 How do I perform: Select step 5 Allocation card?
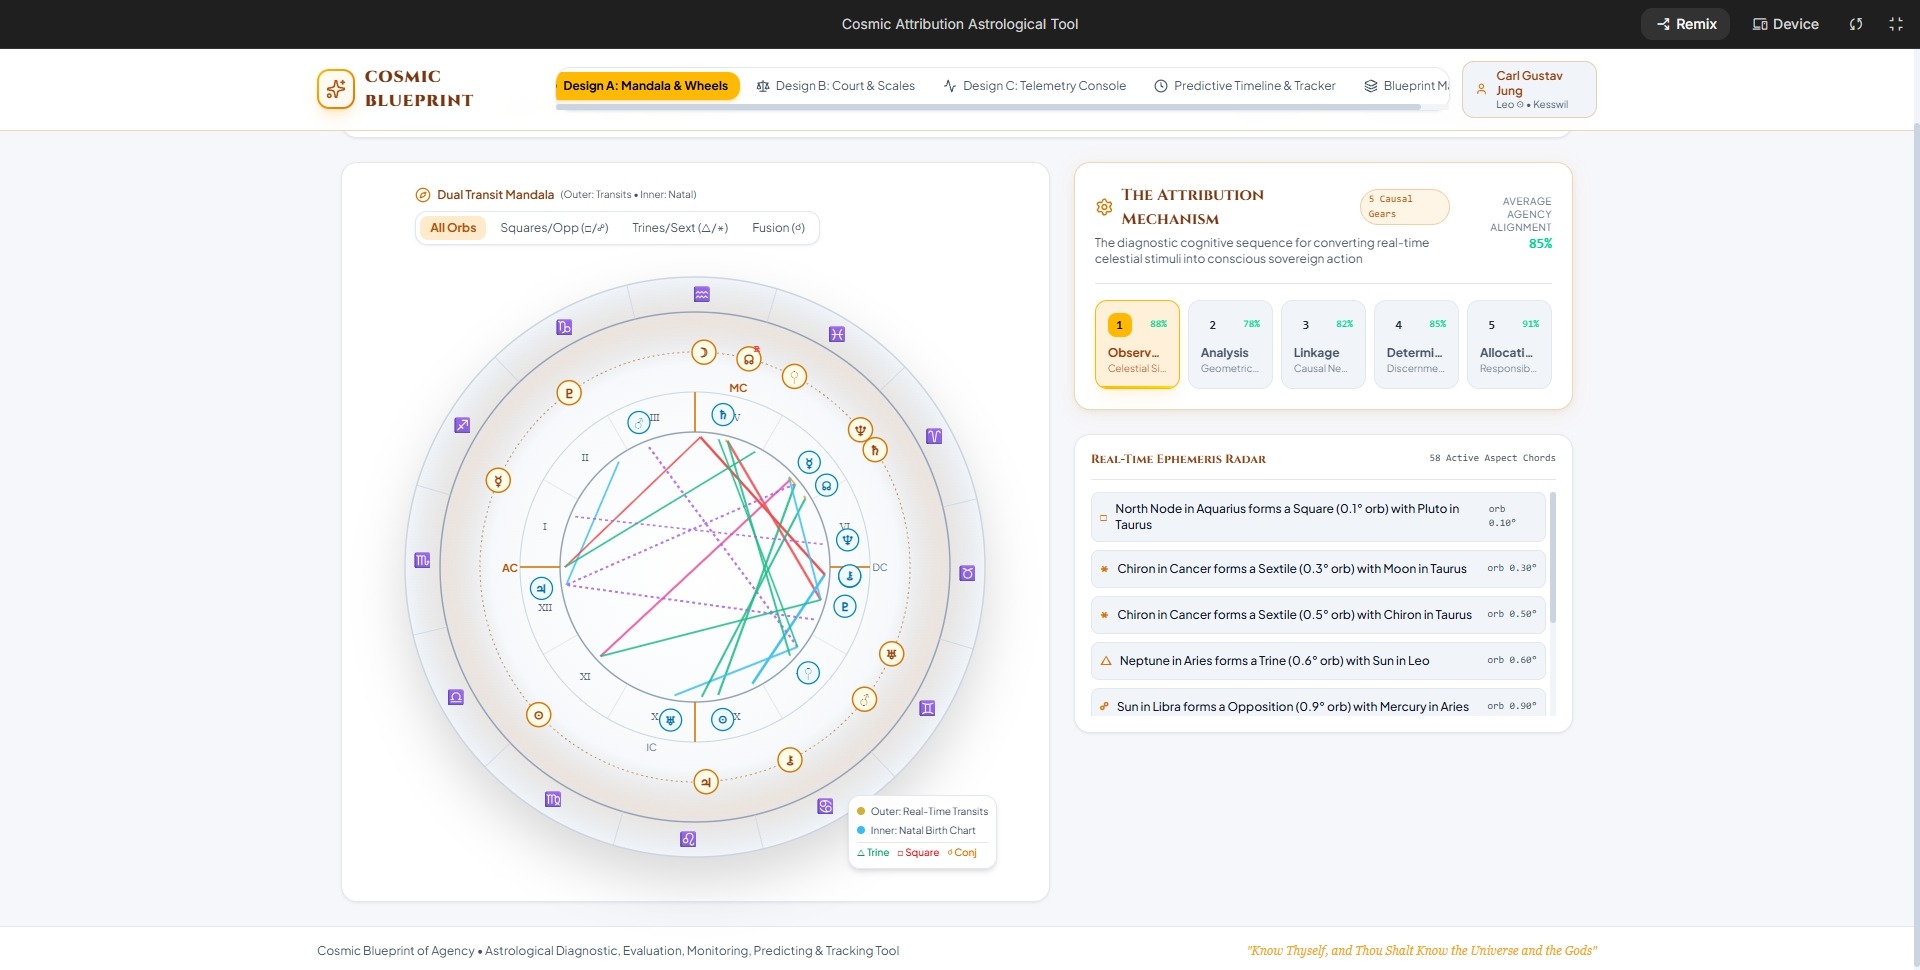click(x=1509, y=344)
